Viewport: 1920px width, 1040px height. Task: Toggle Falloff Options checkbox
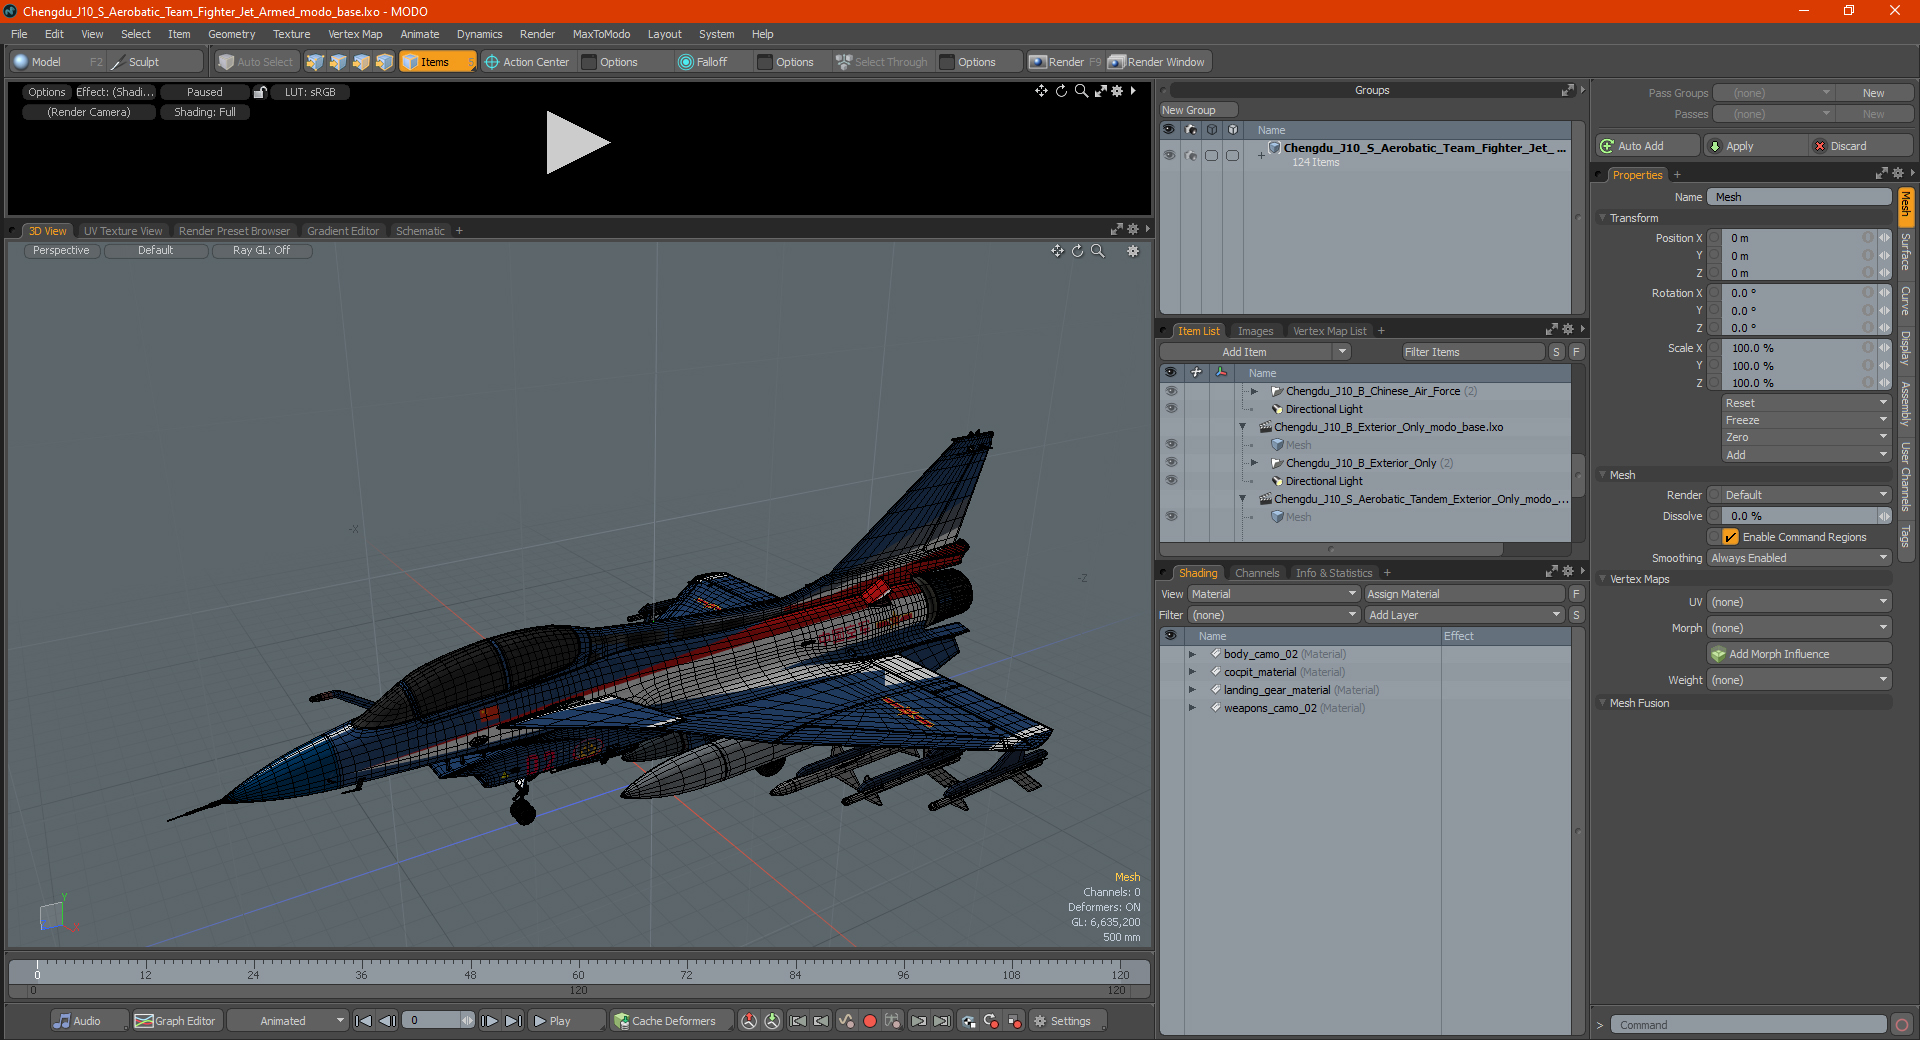pyautogui.click(x=765, y=62)
